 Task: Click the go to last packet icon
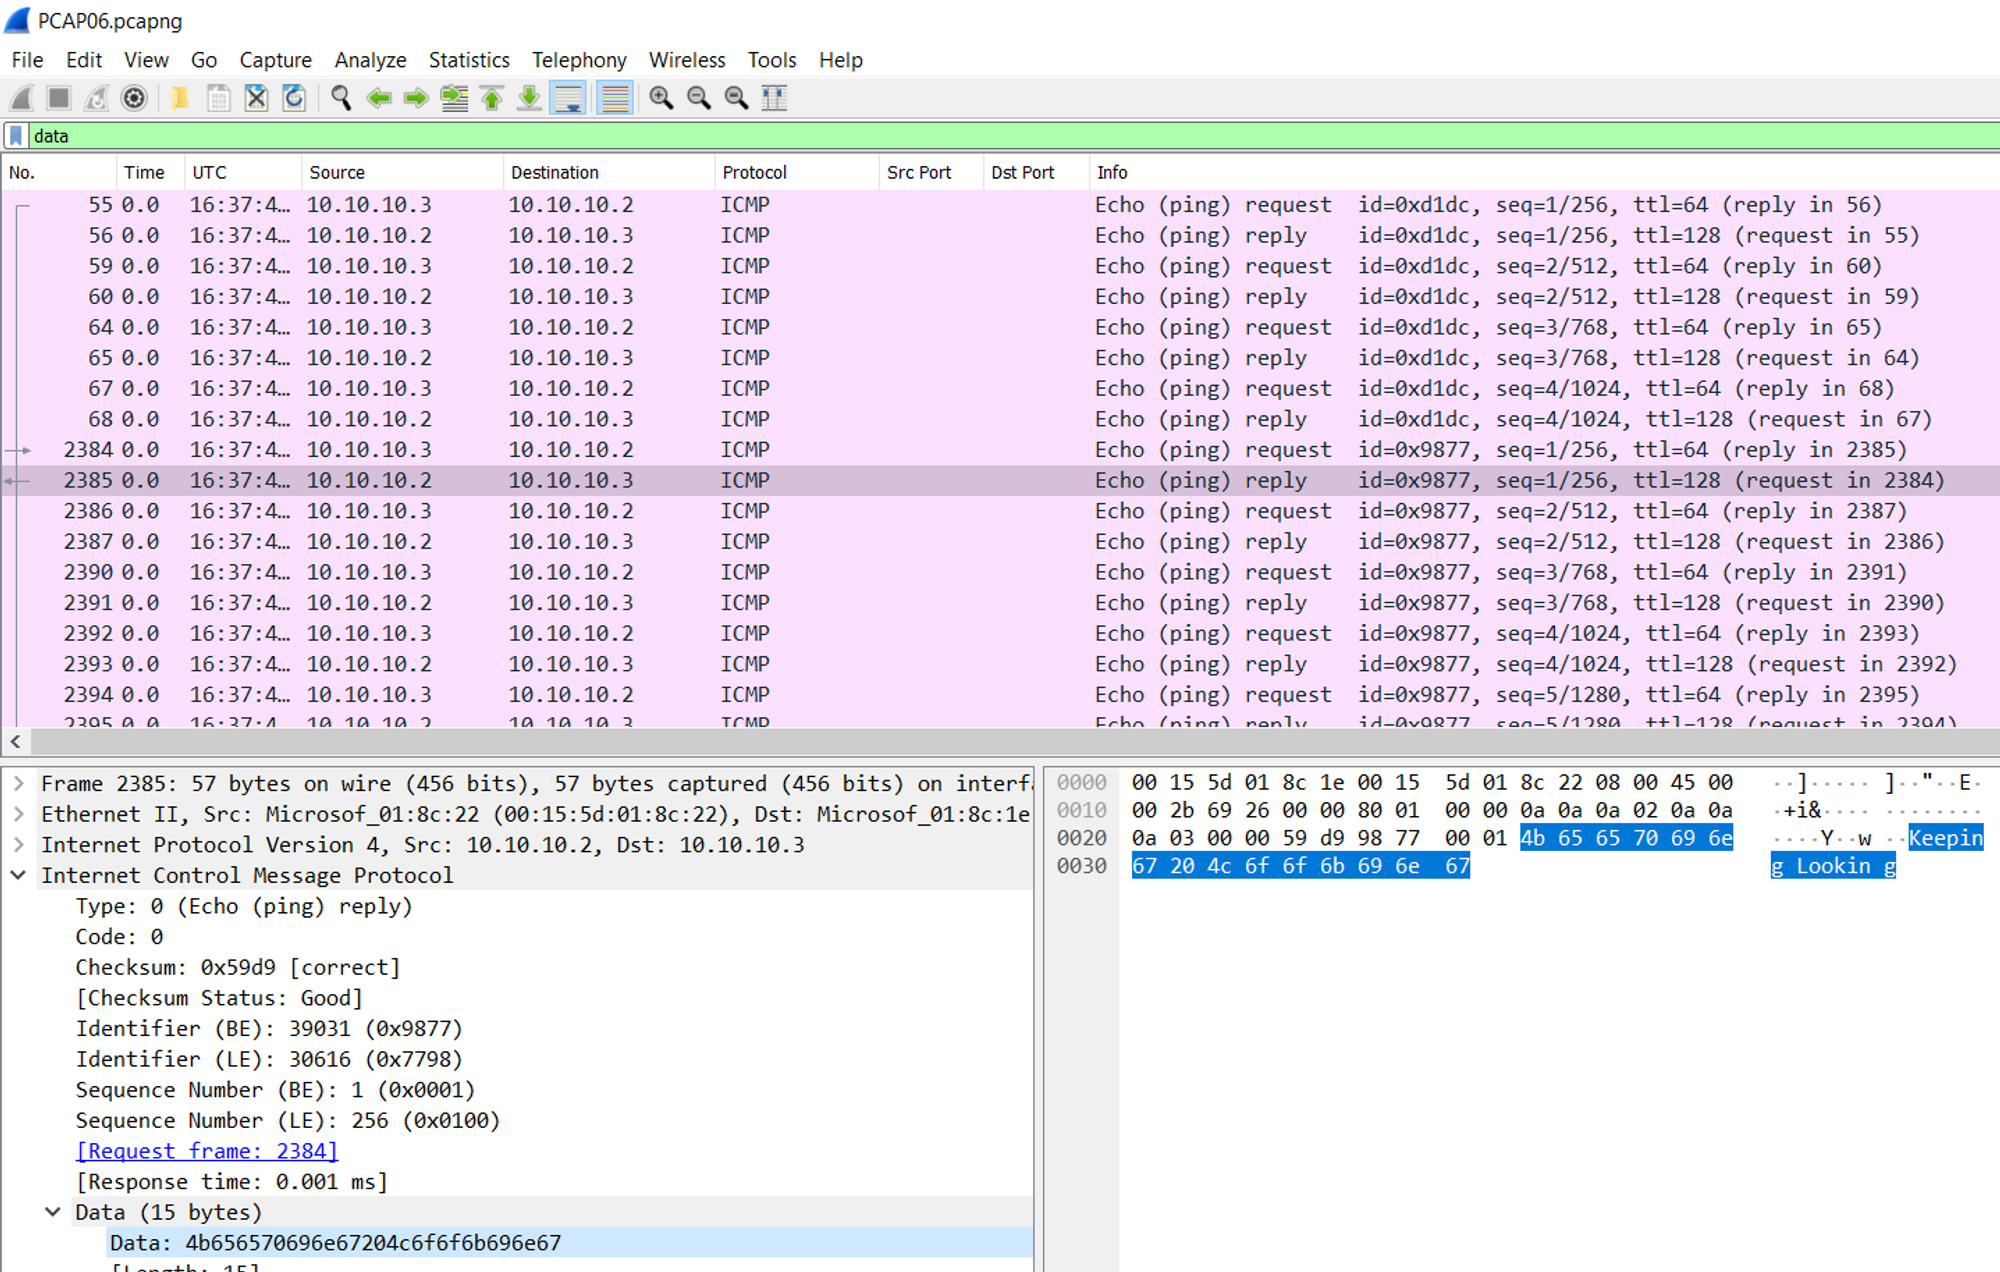pos(529,97)
